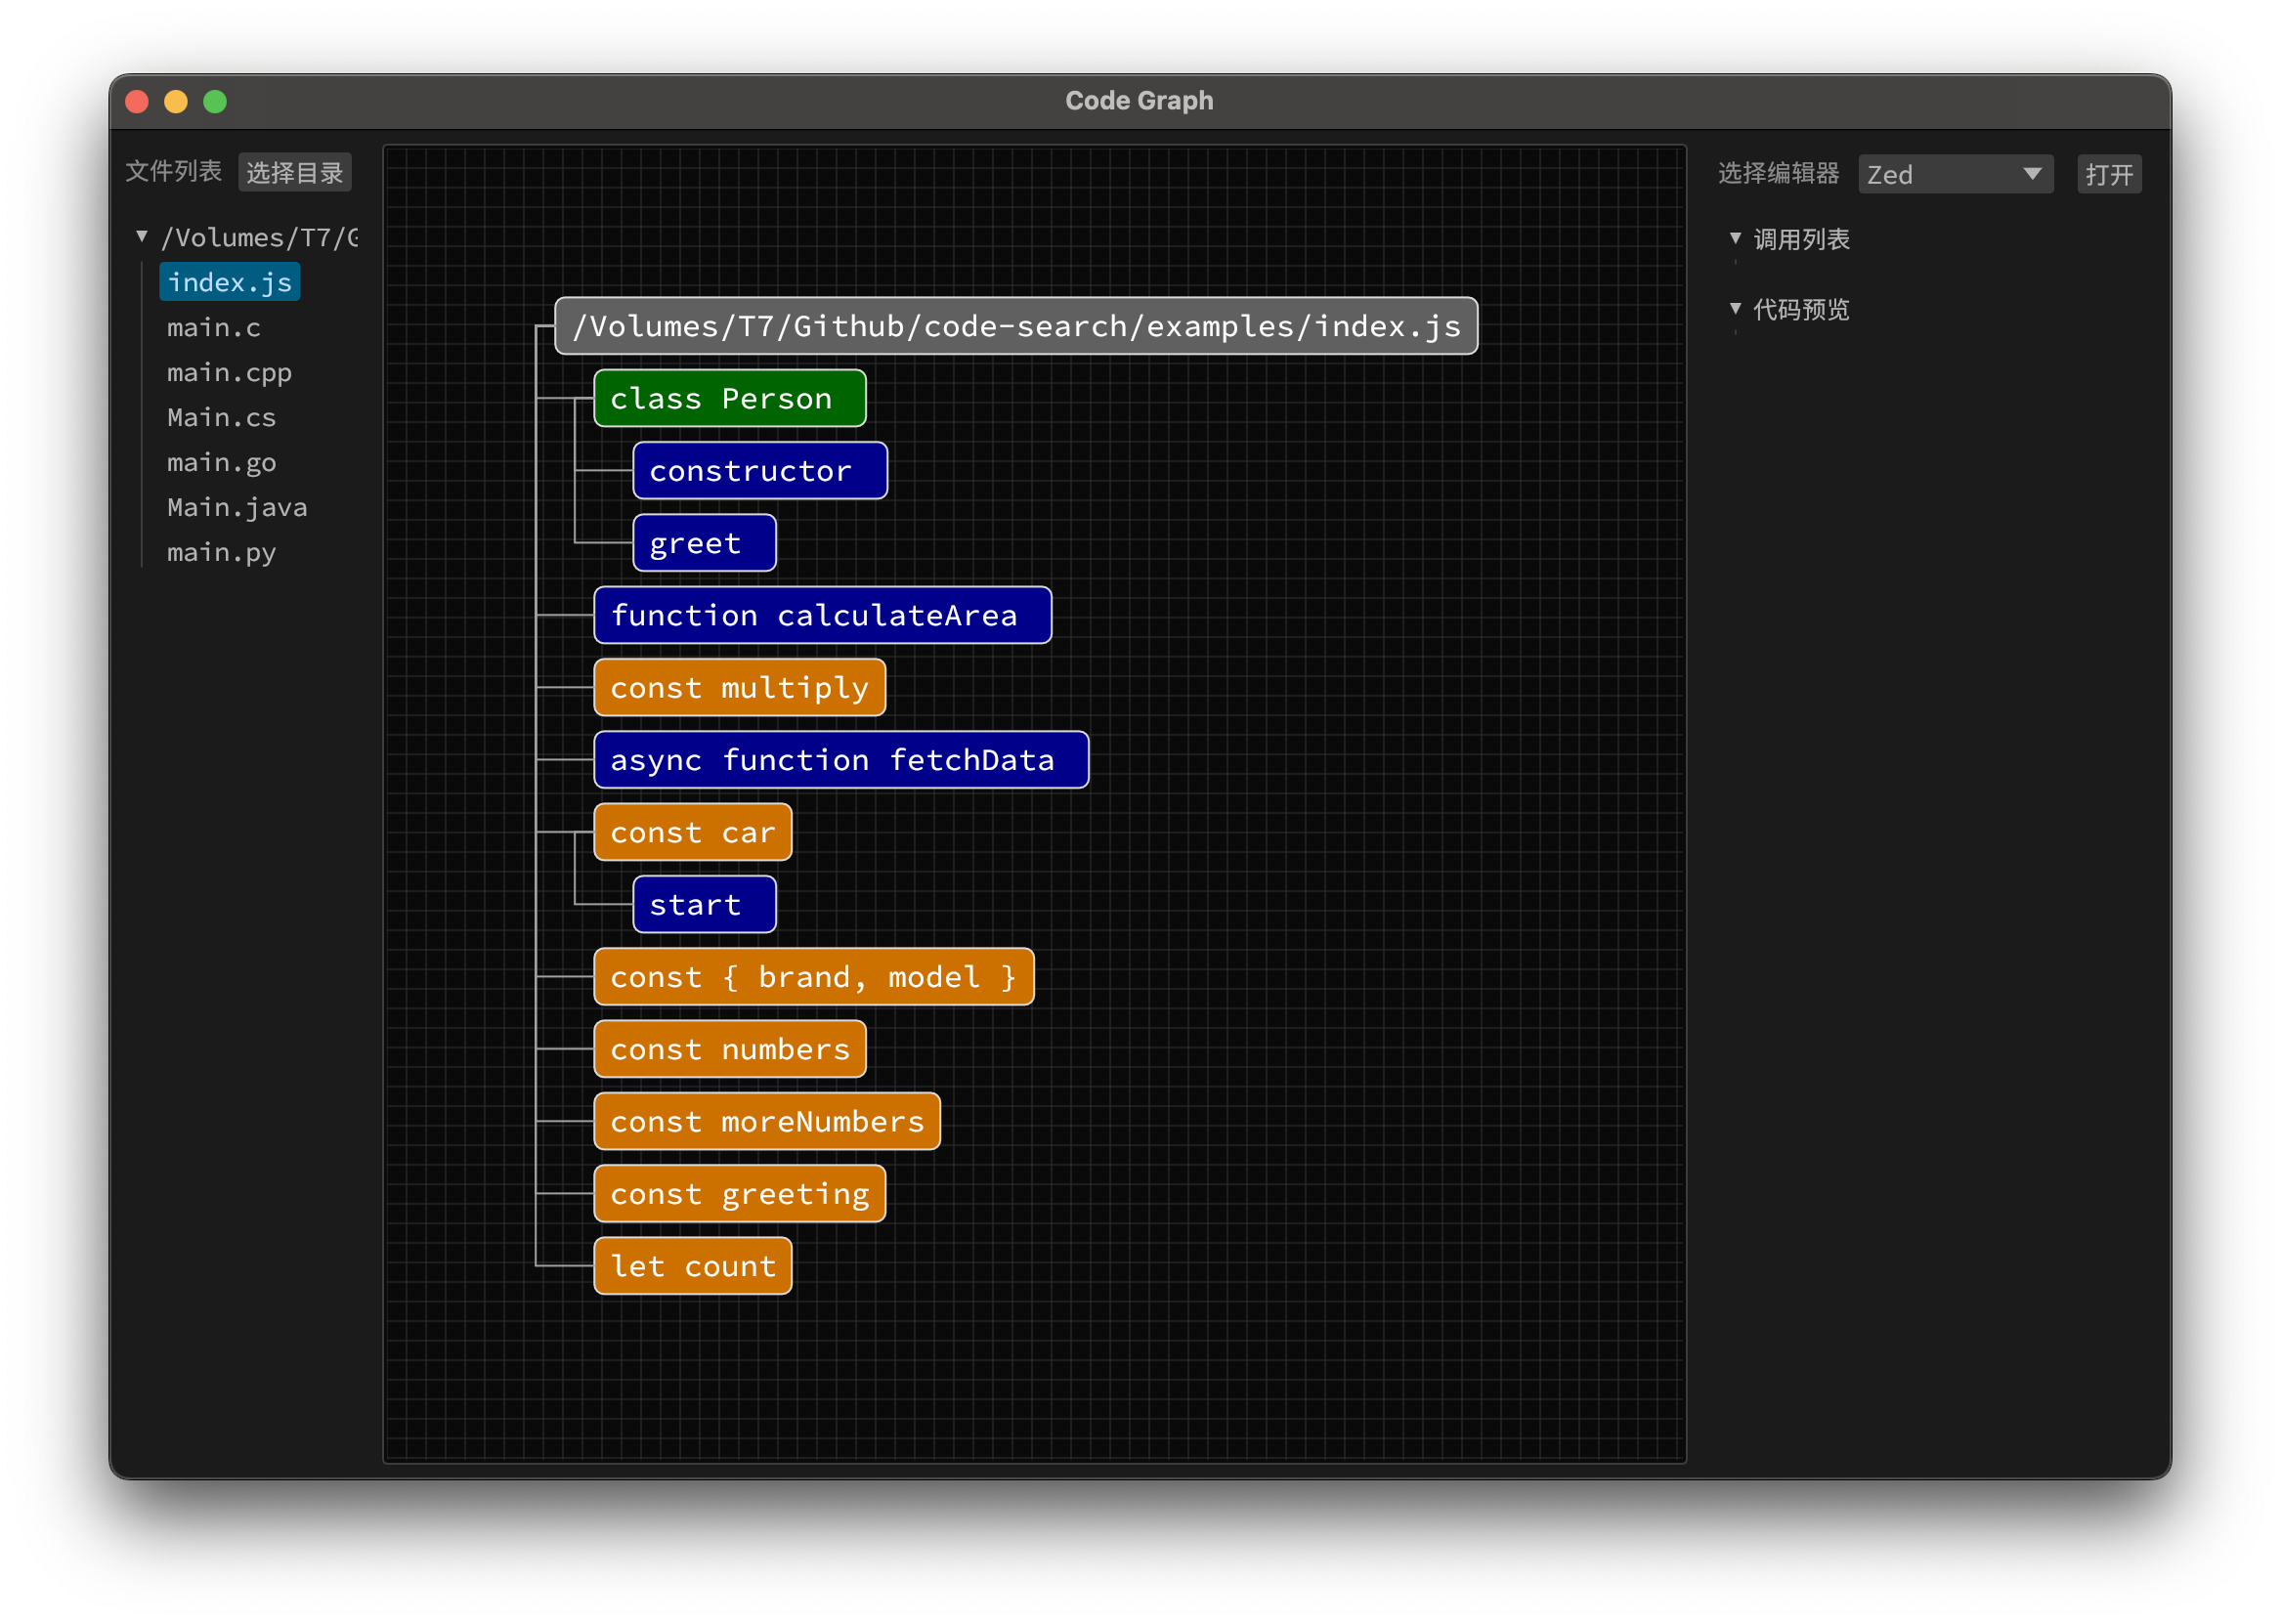Select the index.js file path root node

pos(1015,326)
